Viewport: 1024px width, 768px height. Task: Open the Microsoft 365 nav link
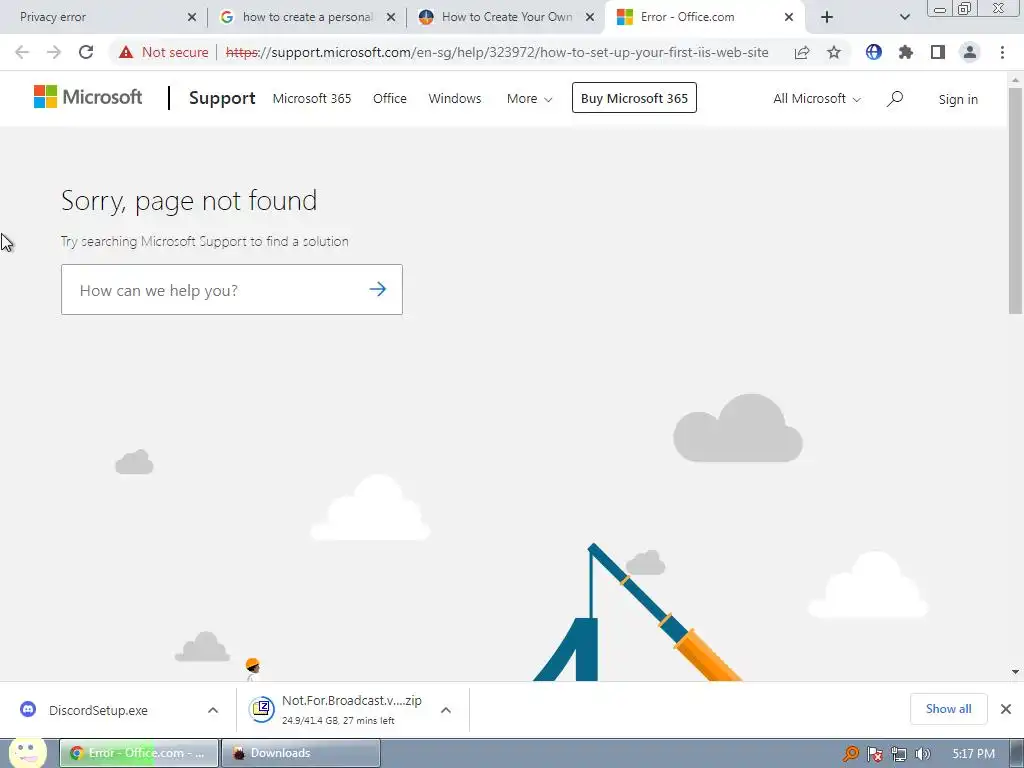[x=312, y=99]
